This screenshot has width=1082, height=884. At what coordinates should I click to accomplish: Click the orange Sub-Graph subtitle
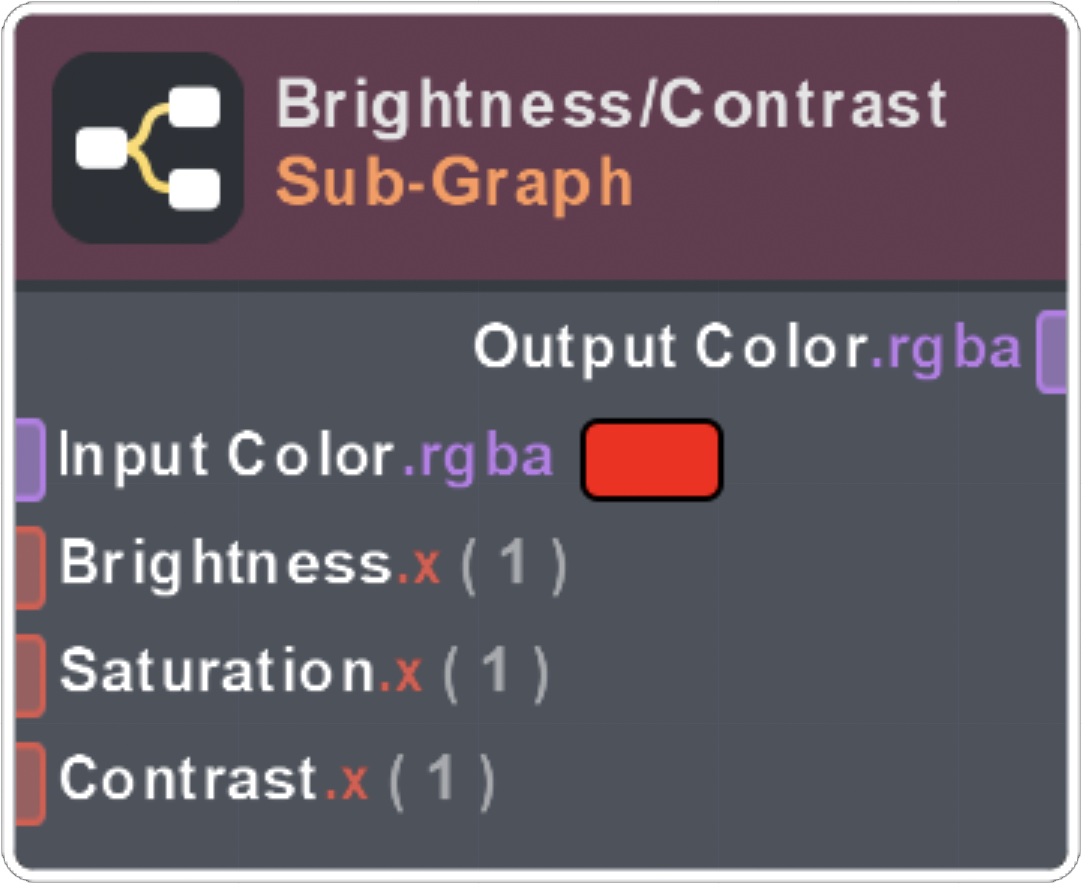[x=454, y=182]
